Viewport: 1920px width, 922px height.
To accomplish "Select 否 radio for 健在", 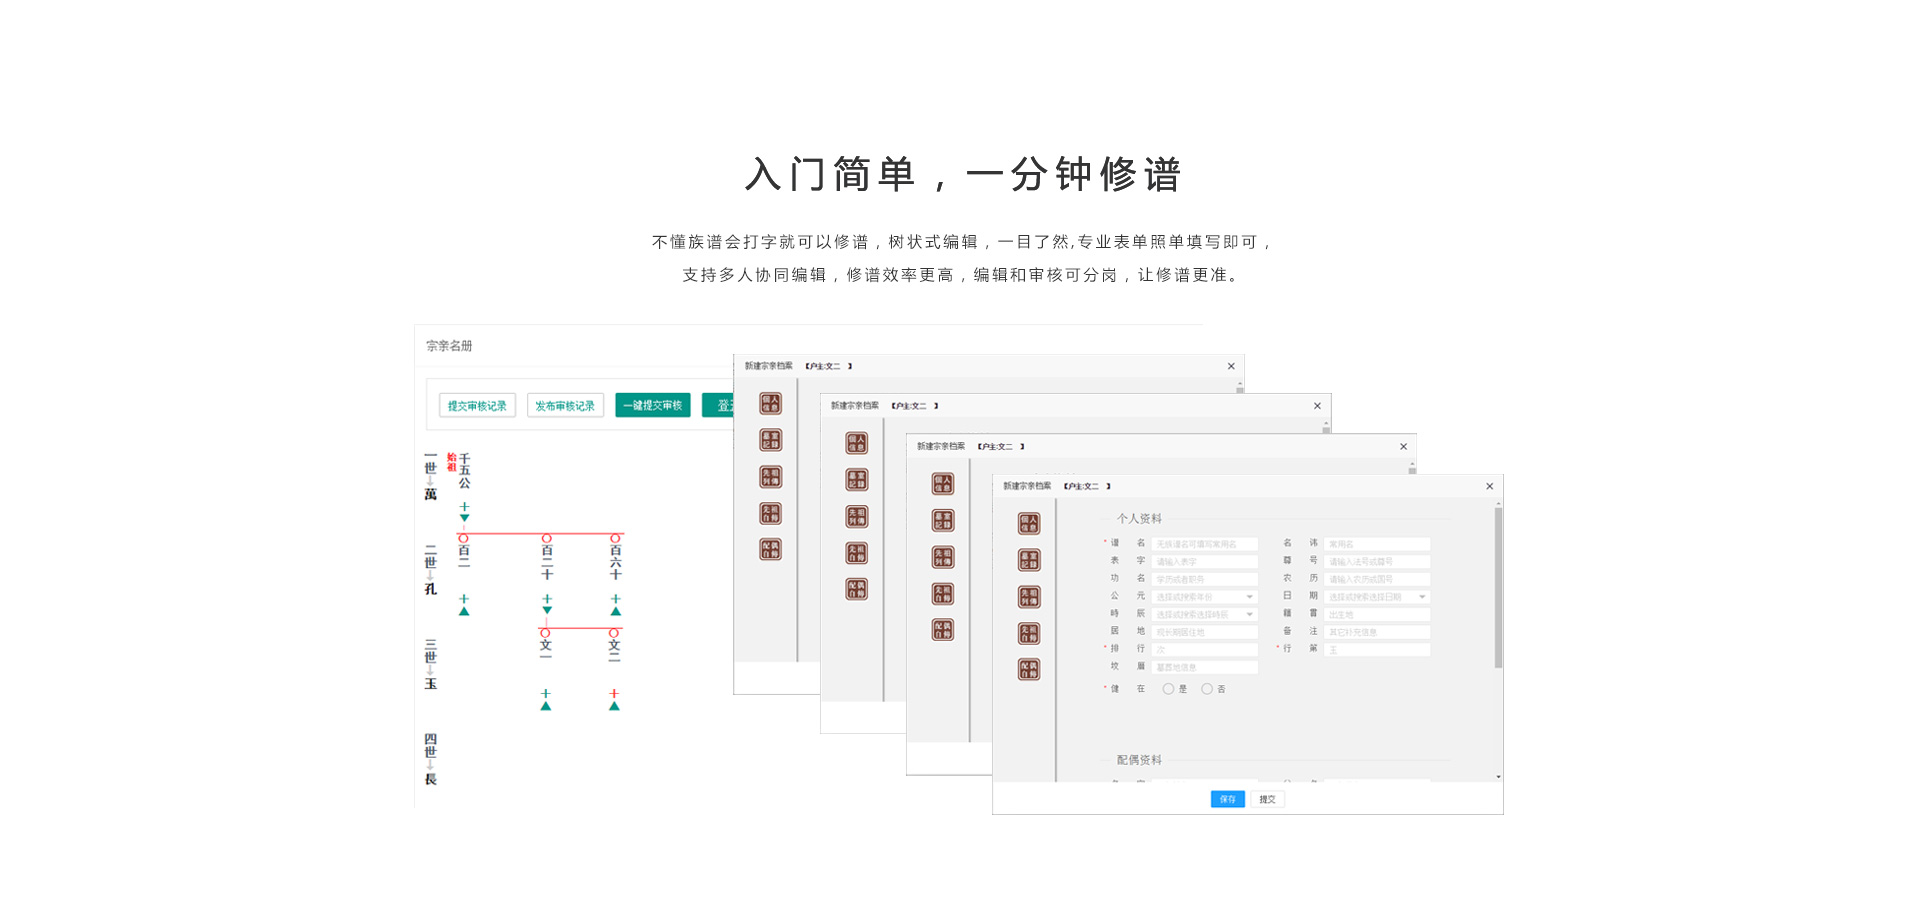I will pyautogui.click(x=1207, y=689).
